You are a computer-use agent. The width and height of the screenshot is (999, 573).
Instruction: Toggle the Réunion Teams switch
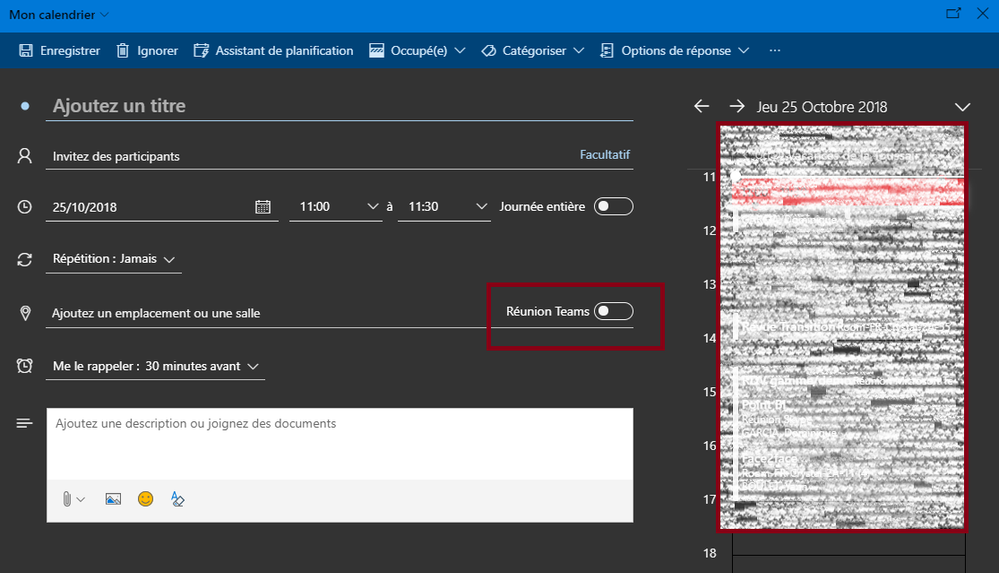[614, 311]
